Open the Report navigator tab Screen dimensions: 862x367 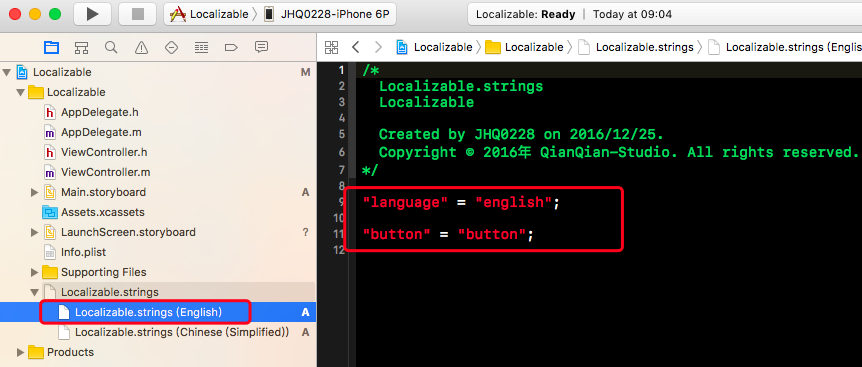pyautogui.click(x=261, y=48)
